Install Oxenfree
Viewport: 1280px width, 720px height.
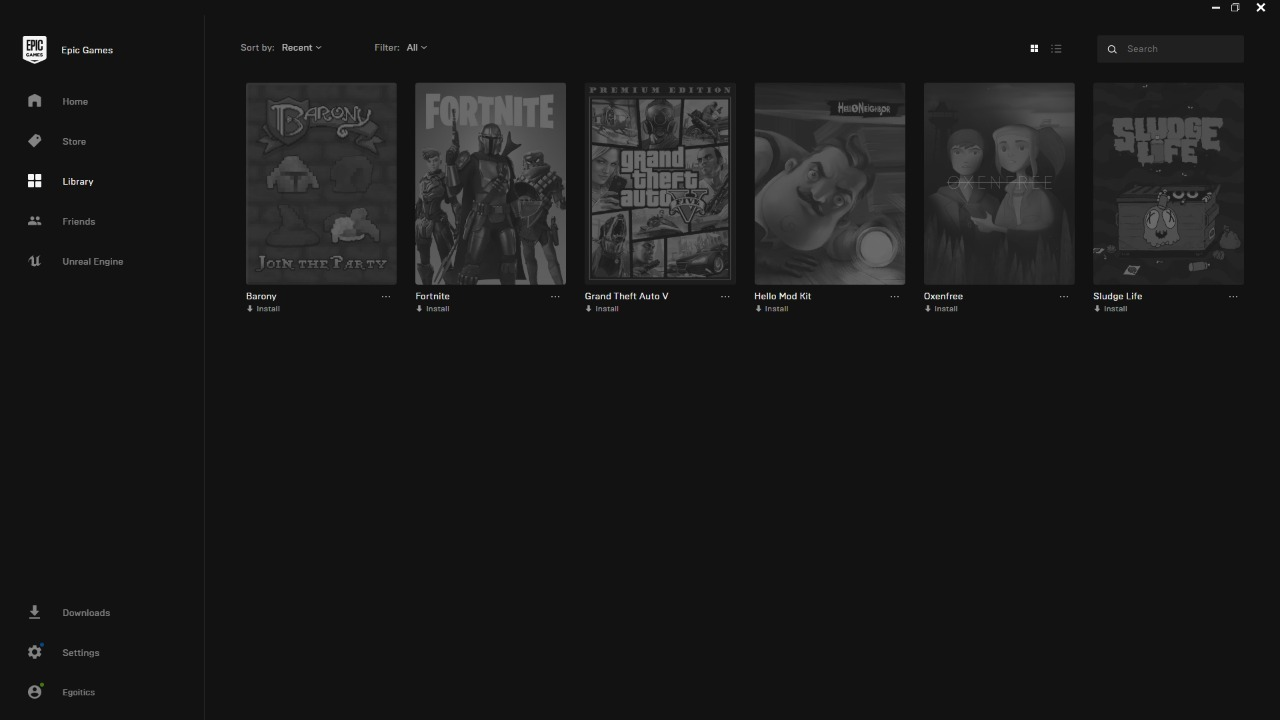coord(941,308)
